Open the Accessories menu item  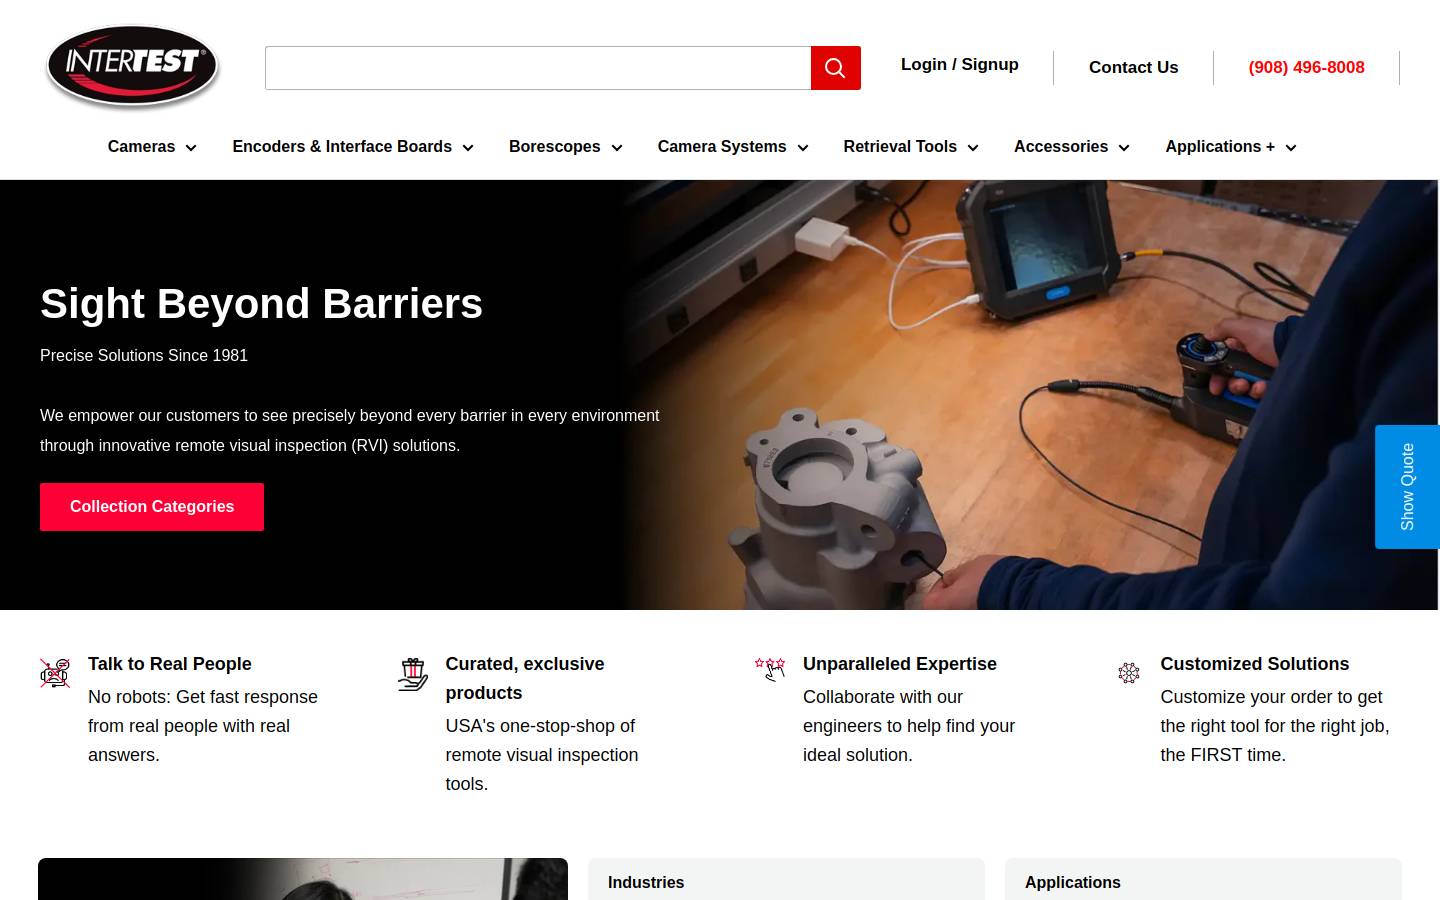[x=1061, y=146]
